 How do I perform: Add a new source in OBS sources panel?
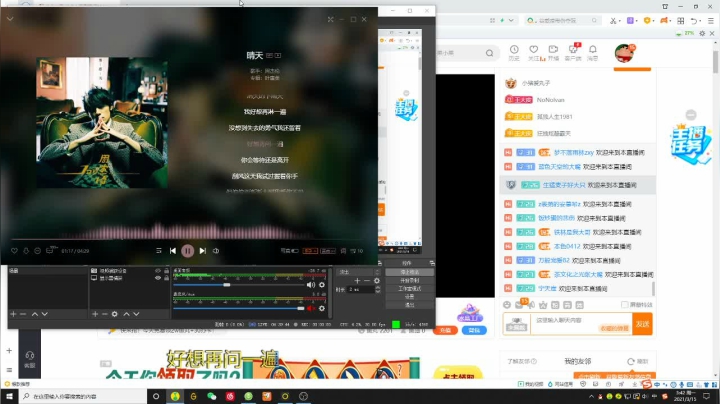pyautogui.click(x=95, y=314)
